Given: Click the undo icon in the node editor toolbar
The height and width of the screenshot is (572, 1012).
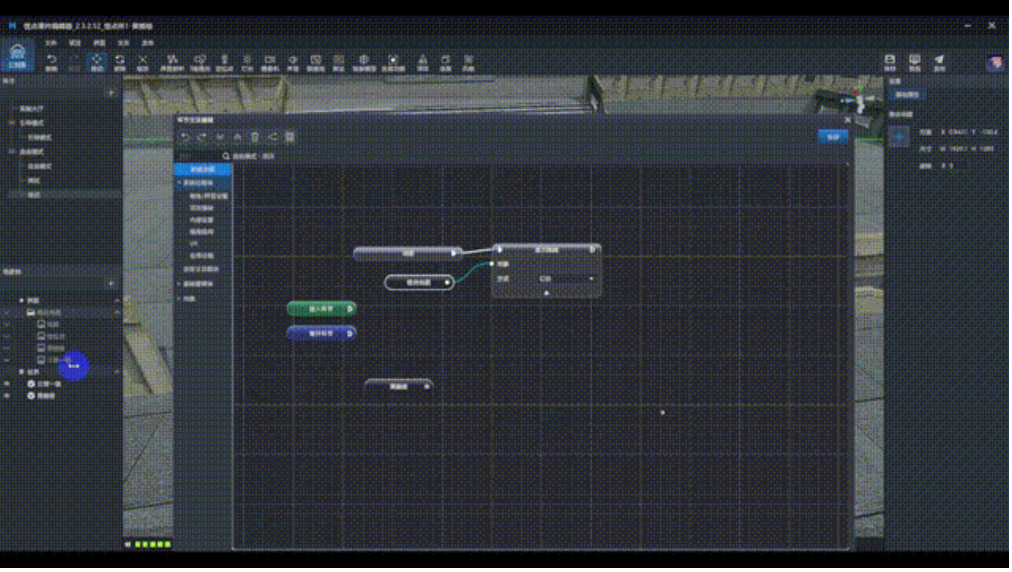Looking at the screenshot, I should tap(185, 137).
